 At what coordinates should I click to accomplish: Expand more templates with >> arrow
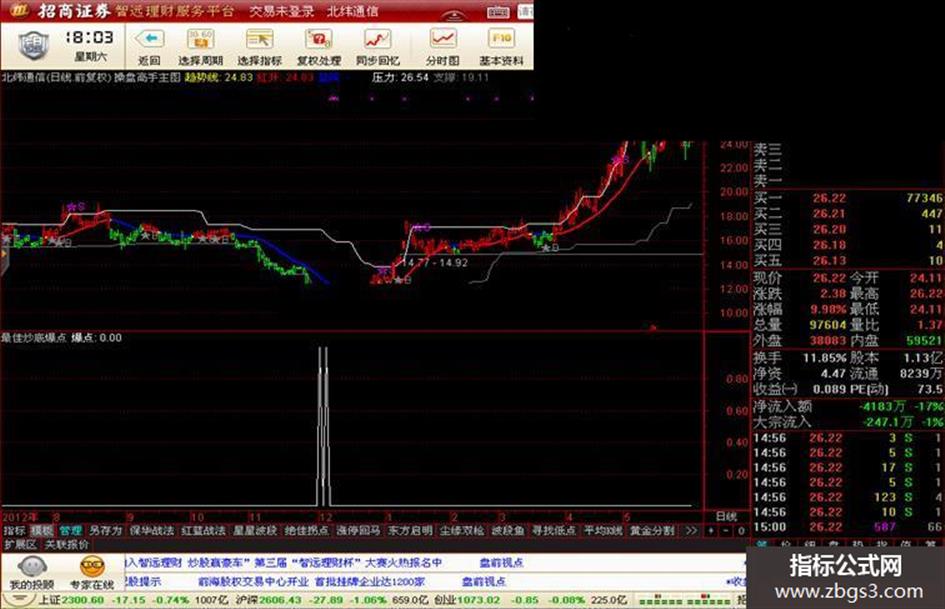pyautogui.click(x=691, y=531)
